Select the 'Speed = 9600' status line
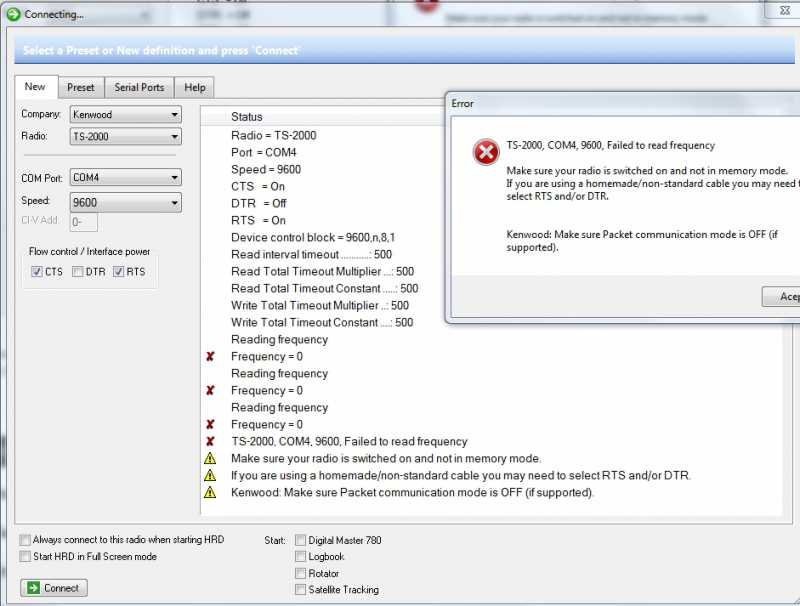The width and height of the screenshot is (800, 606). pyautogui.click(x=266, y=169)
